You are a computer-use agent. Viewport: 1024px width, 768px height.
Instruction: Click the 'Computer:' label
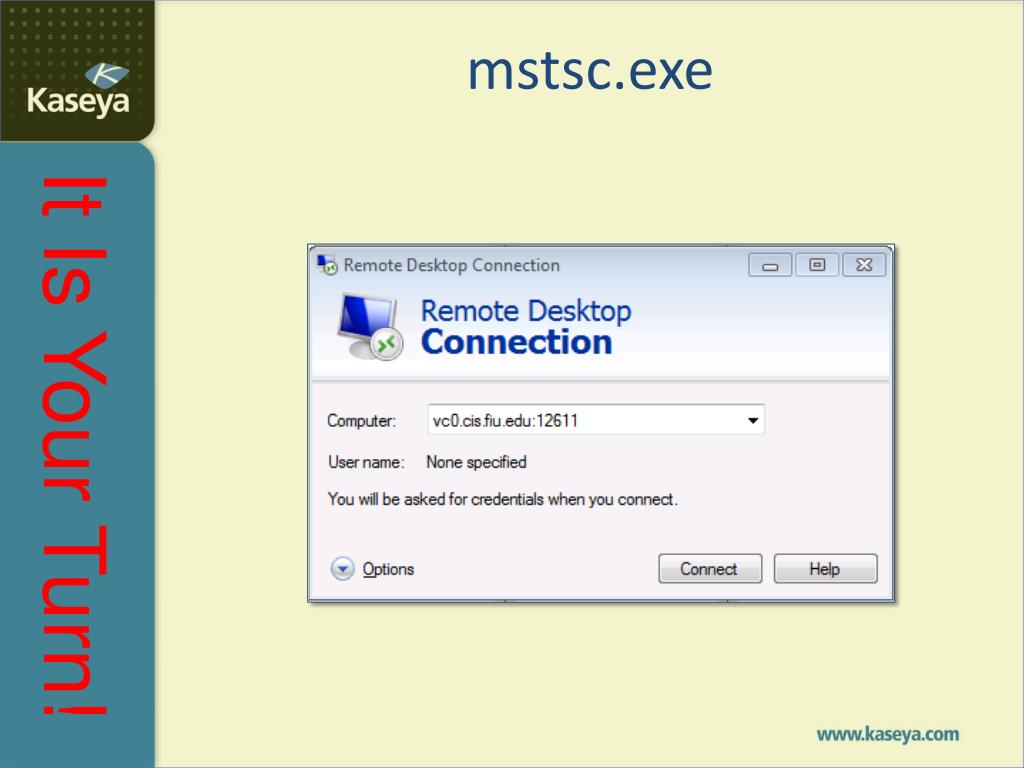(x=362, y=421)
